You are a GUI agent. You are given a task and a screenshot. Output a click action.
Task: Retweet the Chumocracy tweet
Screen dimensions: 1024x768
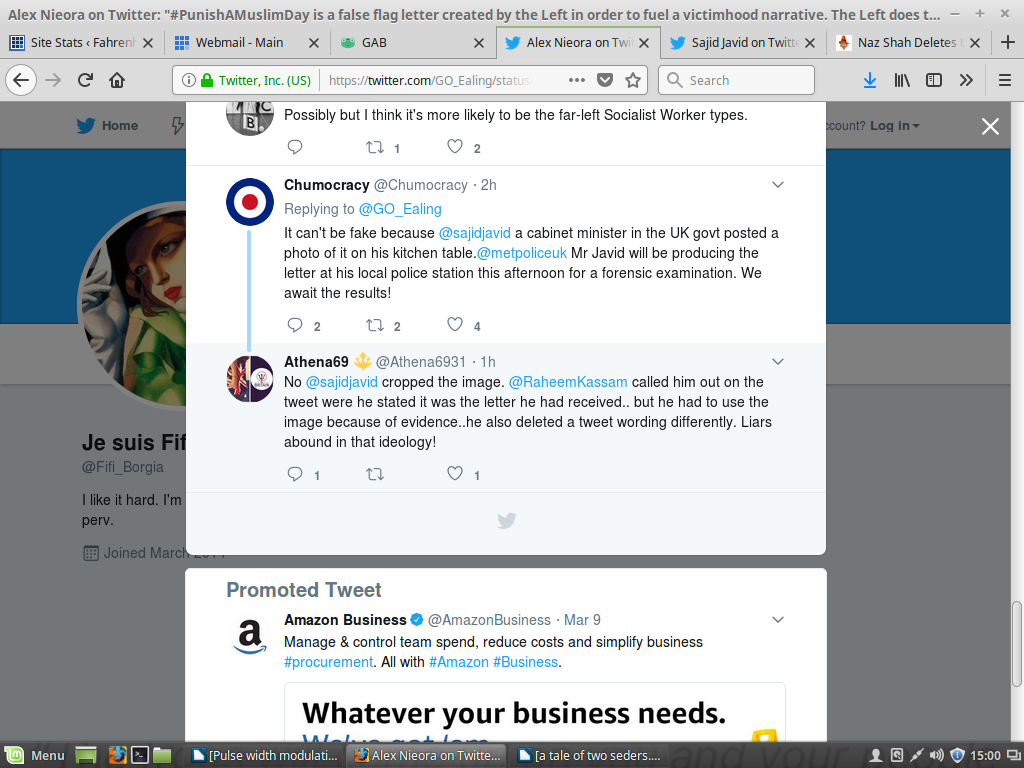(375, 325)
